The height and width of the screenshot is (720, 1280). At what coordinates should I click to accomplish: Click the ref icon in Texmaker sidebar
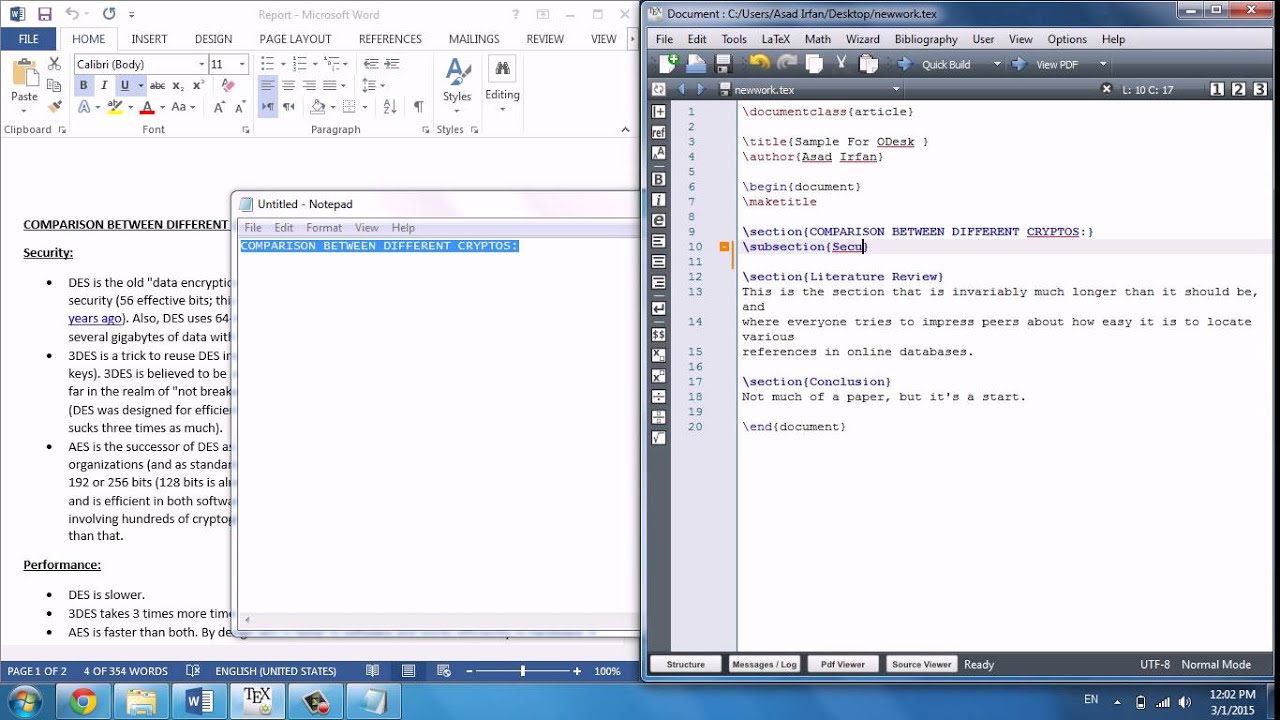[x=658, y=132]
